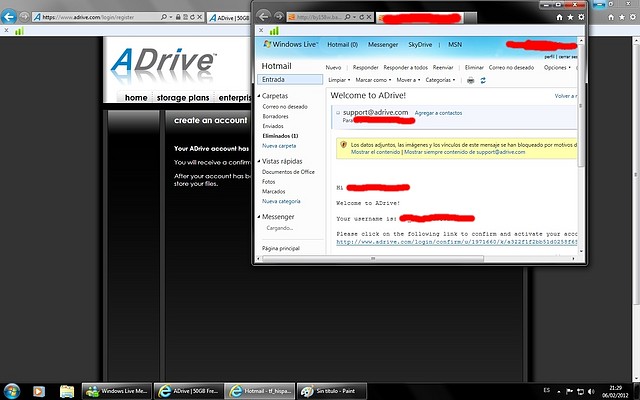640x400 pixels.
Task: Refresh the ADrive page
Action: point(192,17)
